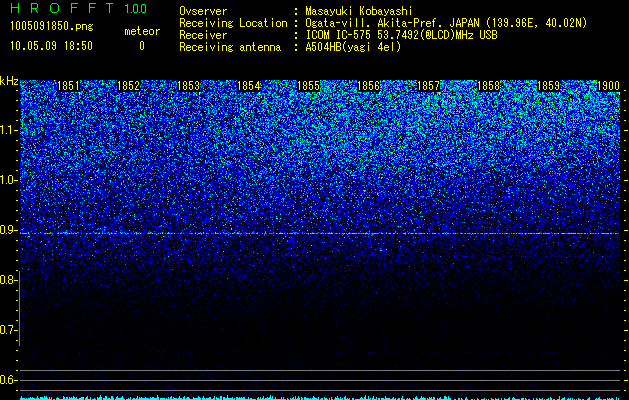Click the 1857 time marker
Image resolution: width=629 pixels, height=400 pixels.
tap(428, 86)
